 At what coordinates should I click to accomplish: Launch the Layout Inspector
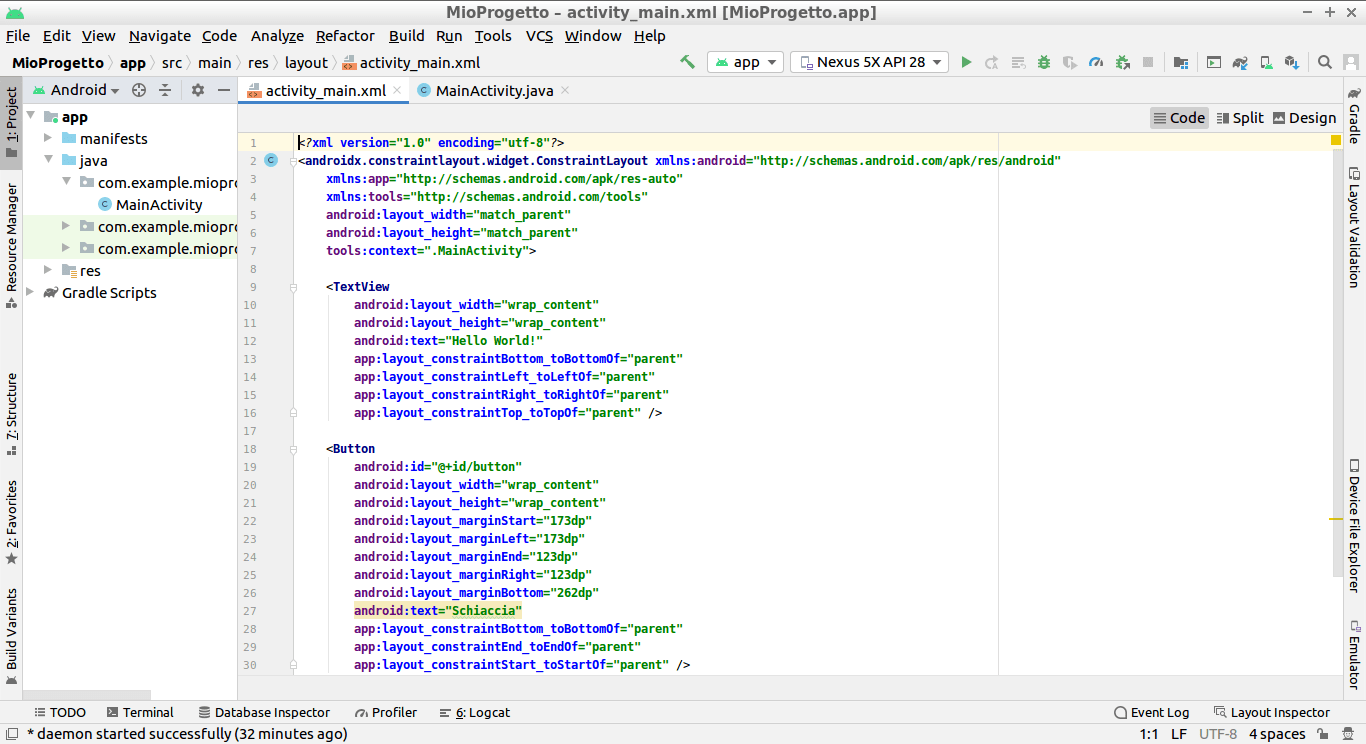(1280, 712)
